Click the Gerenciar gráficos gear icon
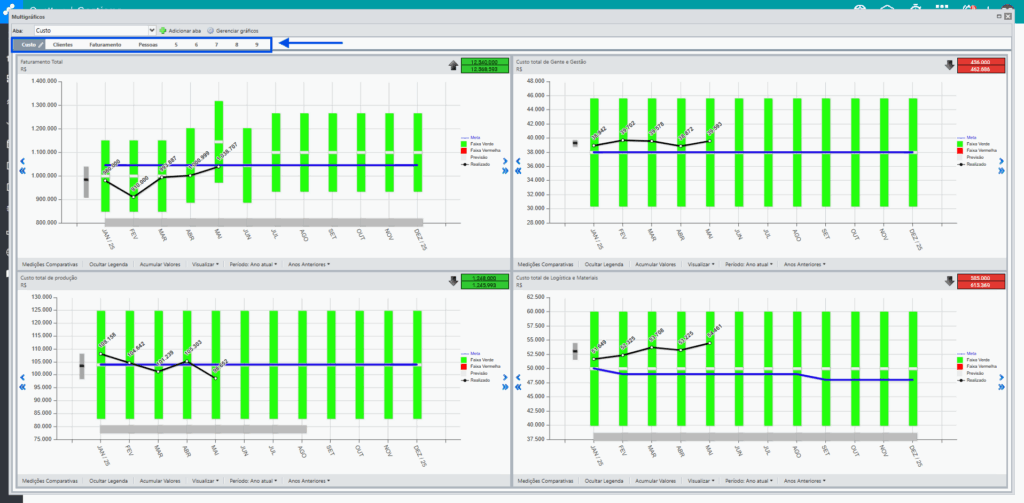This screenshot has height=503, width=1024. (210, 30)
